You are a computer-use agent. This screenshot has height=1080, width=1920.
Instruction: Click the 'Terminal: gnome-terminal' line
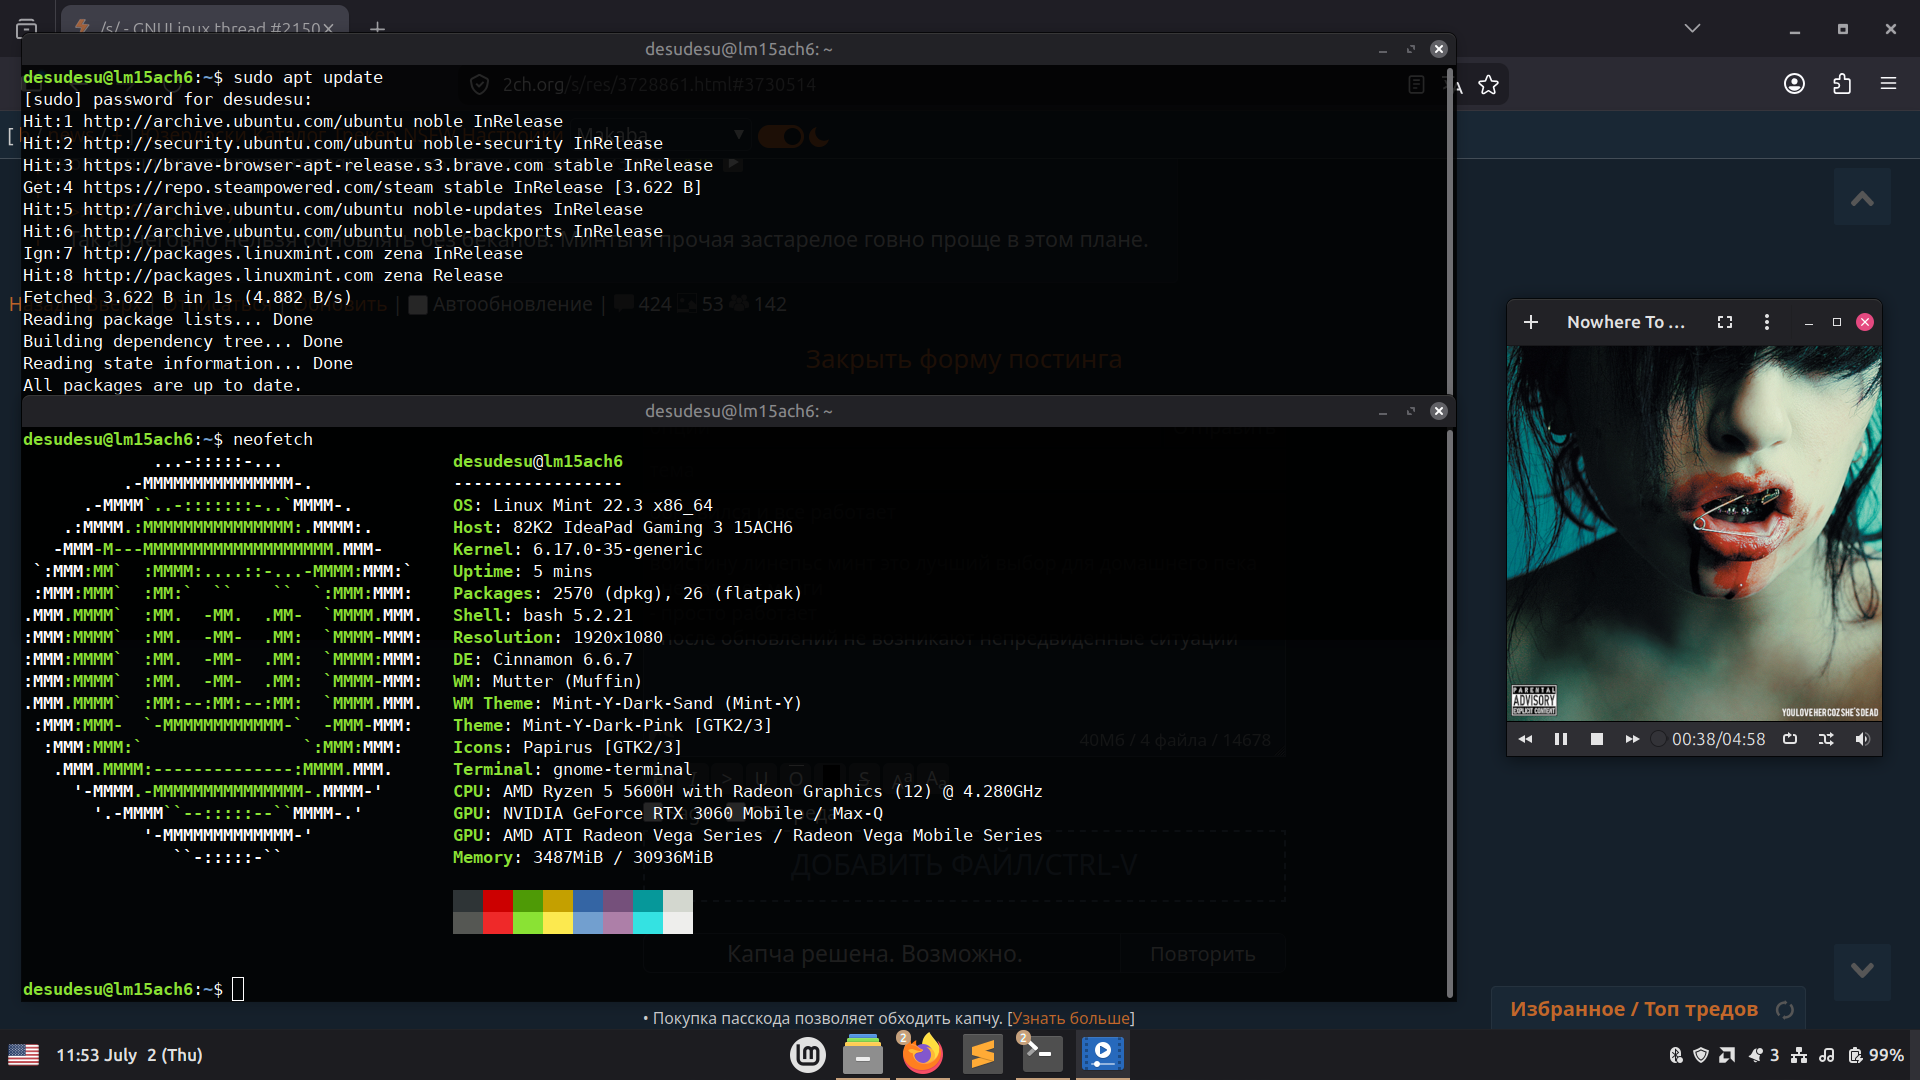pyautogui.click(x=573, y=769)
